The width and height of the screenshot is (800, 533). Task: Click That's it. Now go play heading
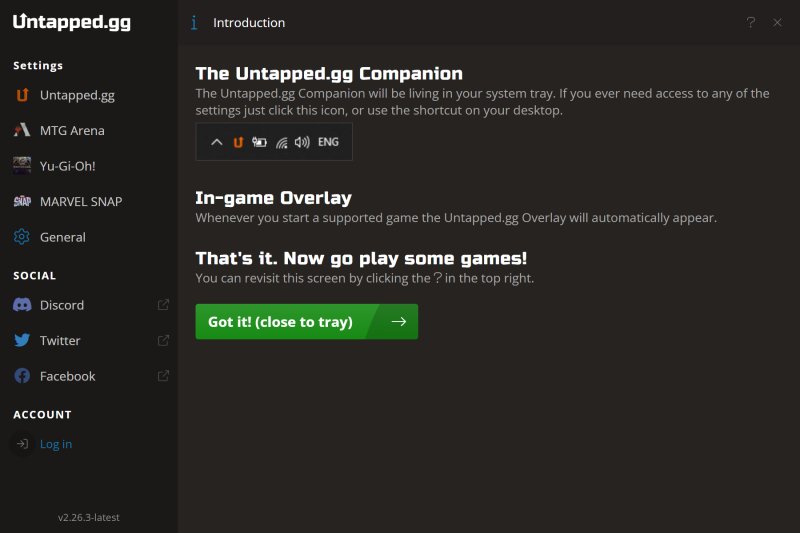(x=361, y=259)
